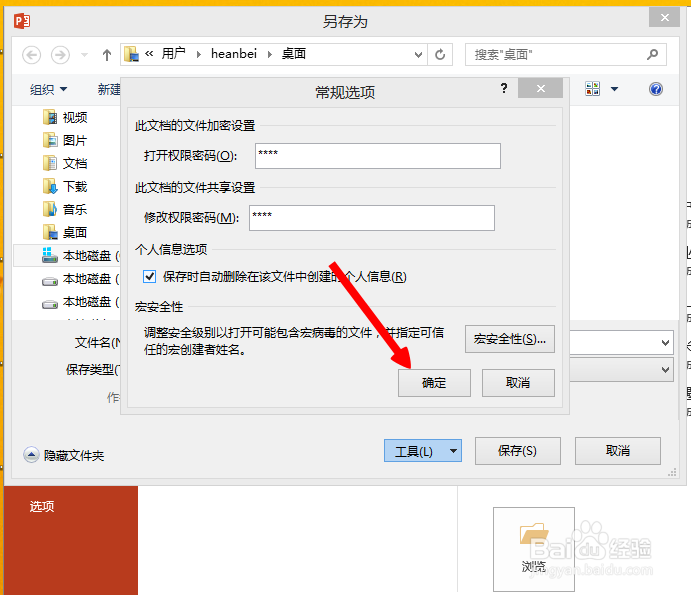Screen dimensions: 691x595
Task: Select 用户 in the address path
Action: pos(173,54)
